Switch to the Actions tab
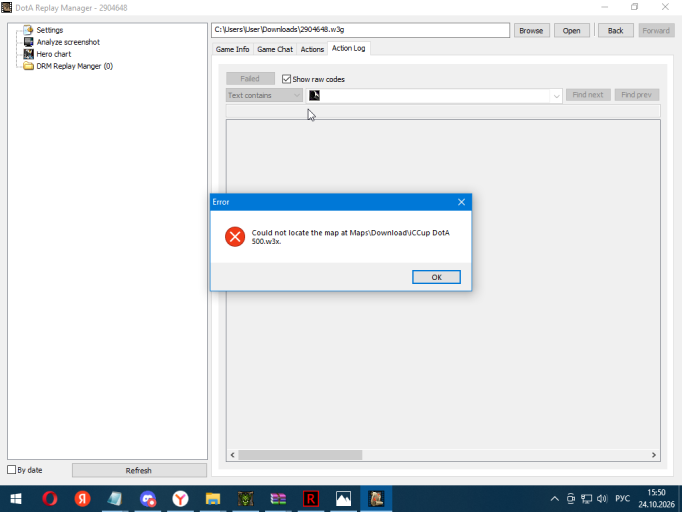 point(312,49)
